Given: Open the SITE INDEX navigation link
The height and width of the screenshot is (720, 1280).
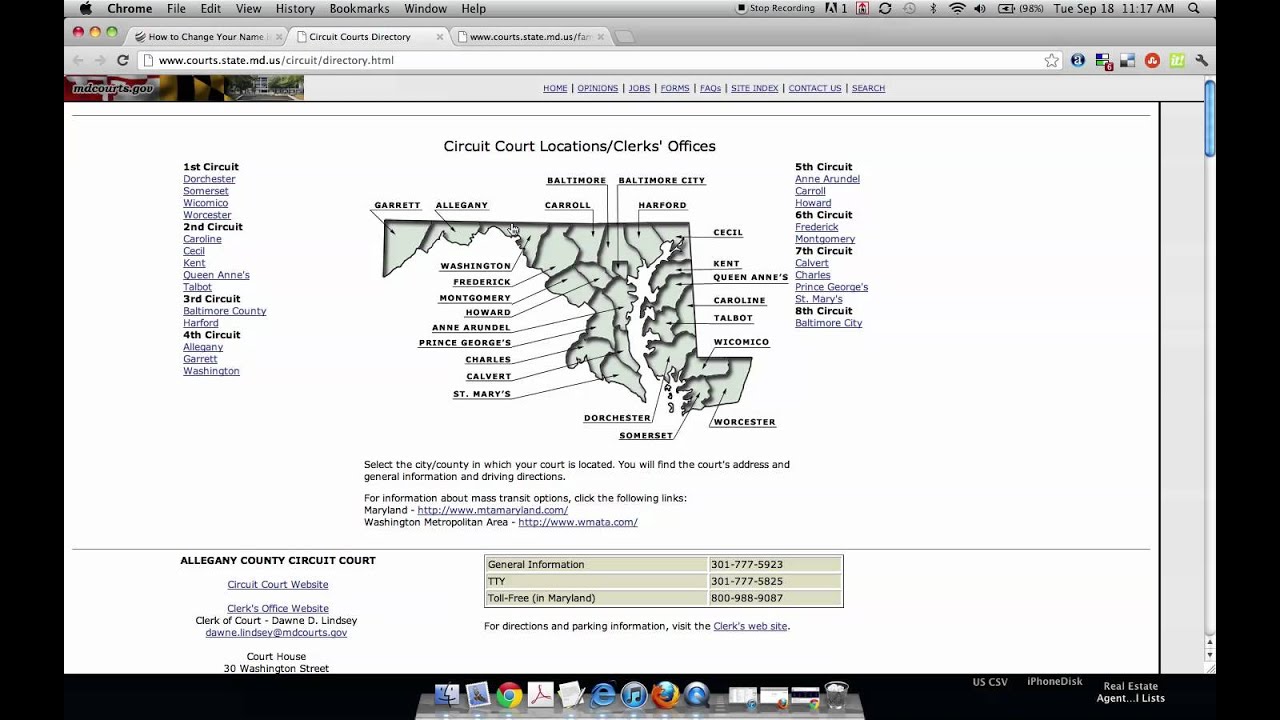Looking at the screenshot, I should tap(754, 88).
